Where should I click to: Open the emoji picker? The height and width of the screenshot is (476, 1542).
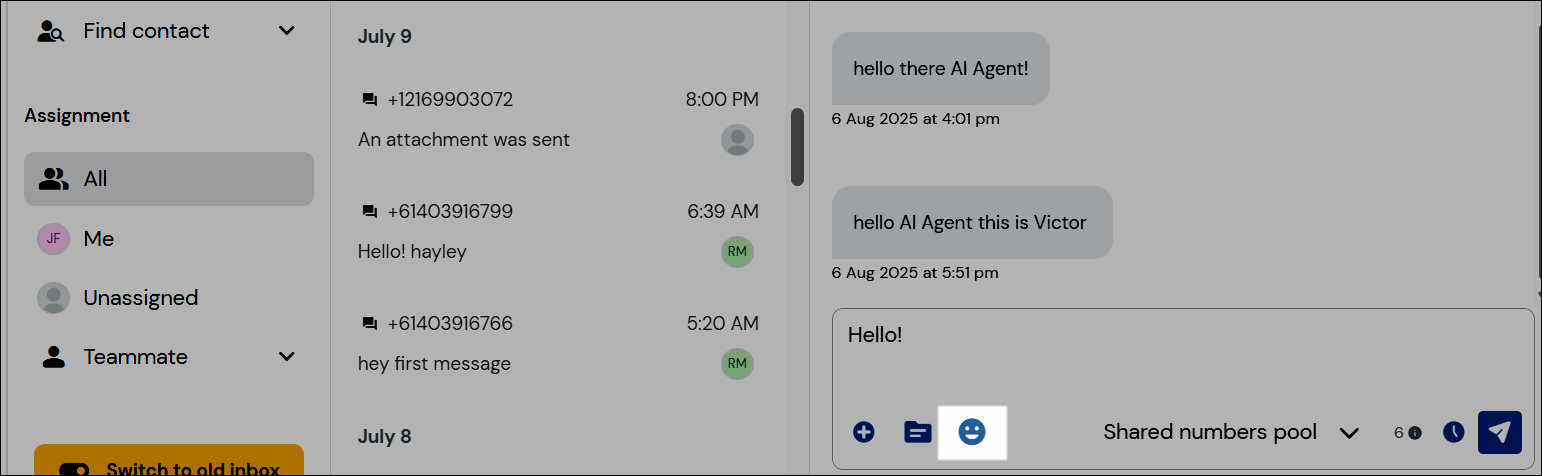pyautogui.click(x=971, y=432)
